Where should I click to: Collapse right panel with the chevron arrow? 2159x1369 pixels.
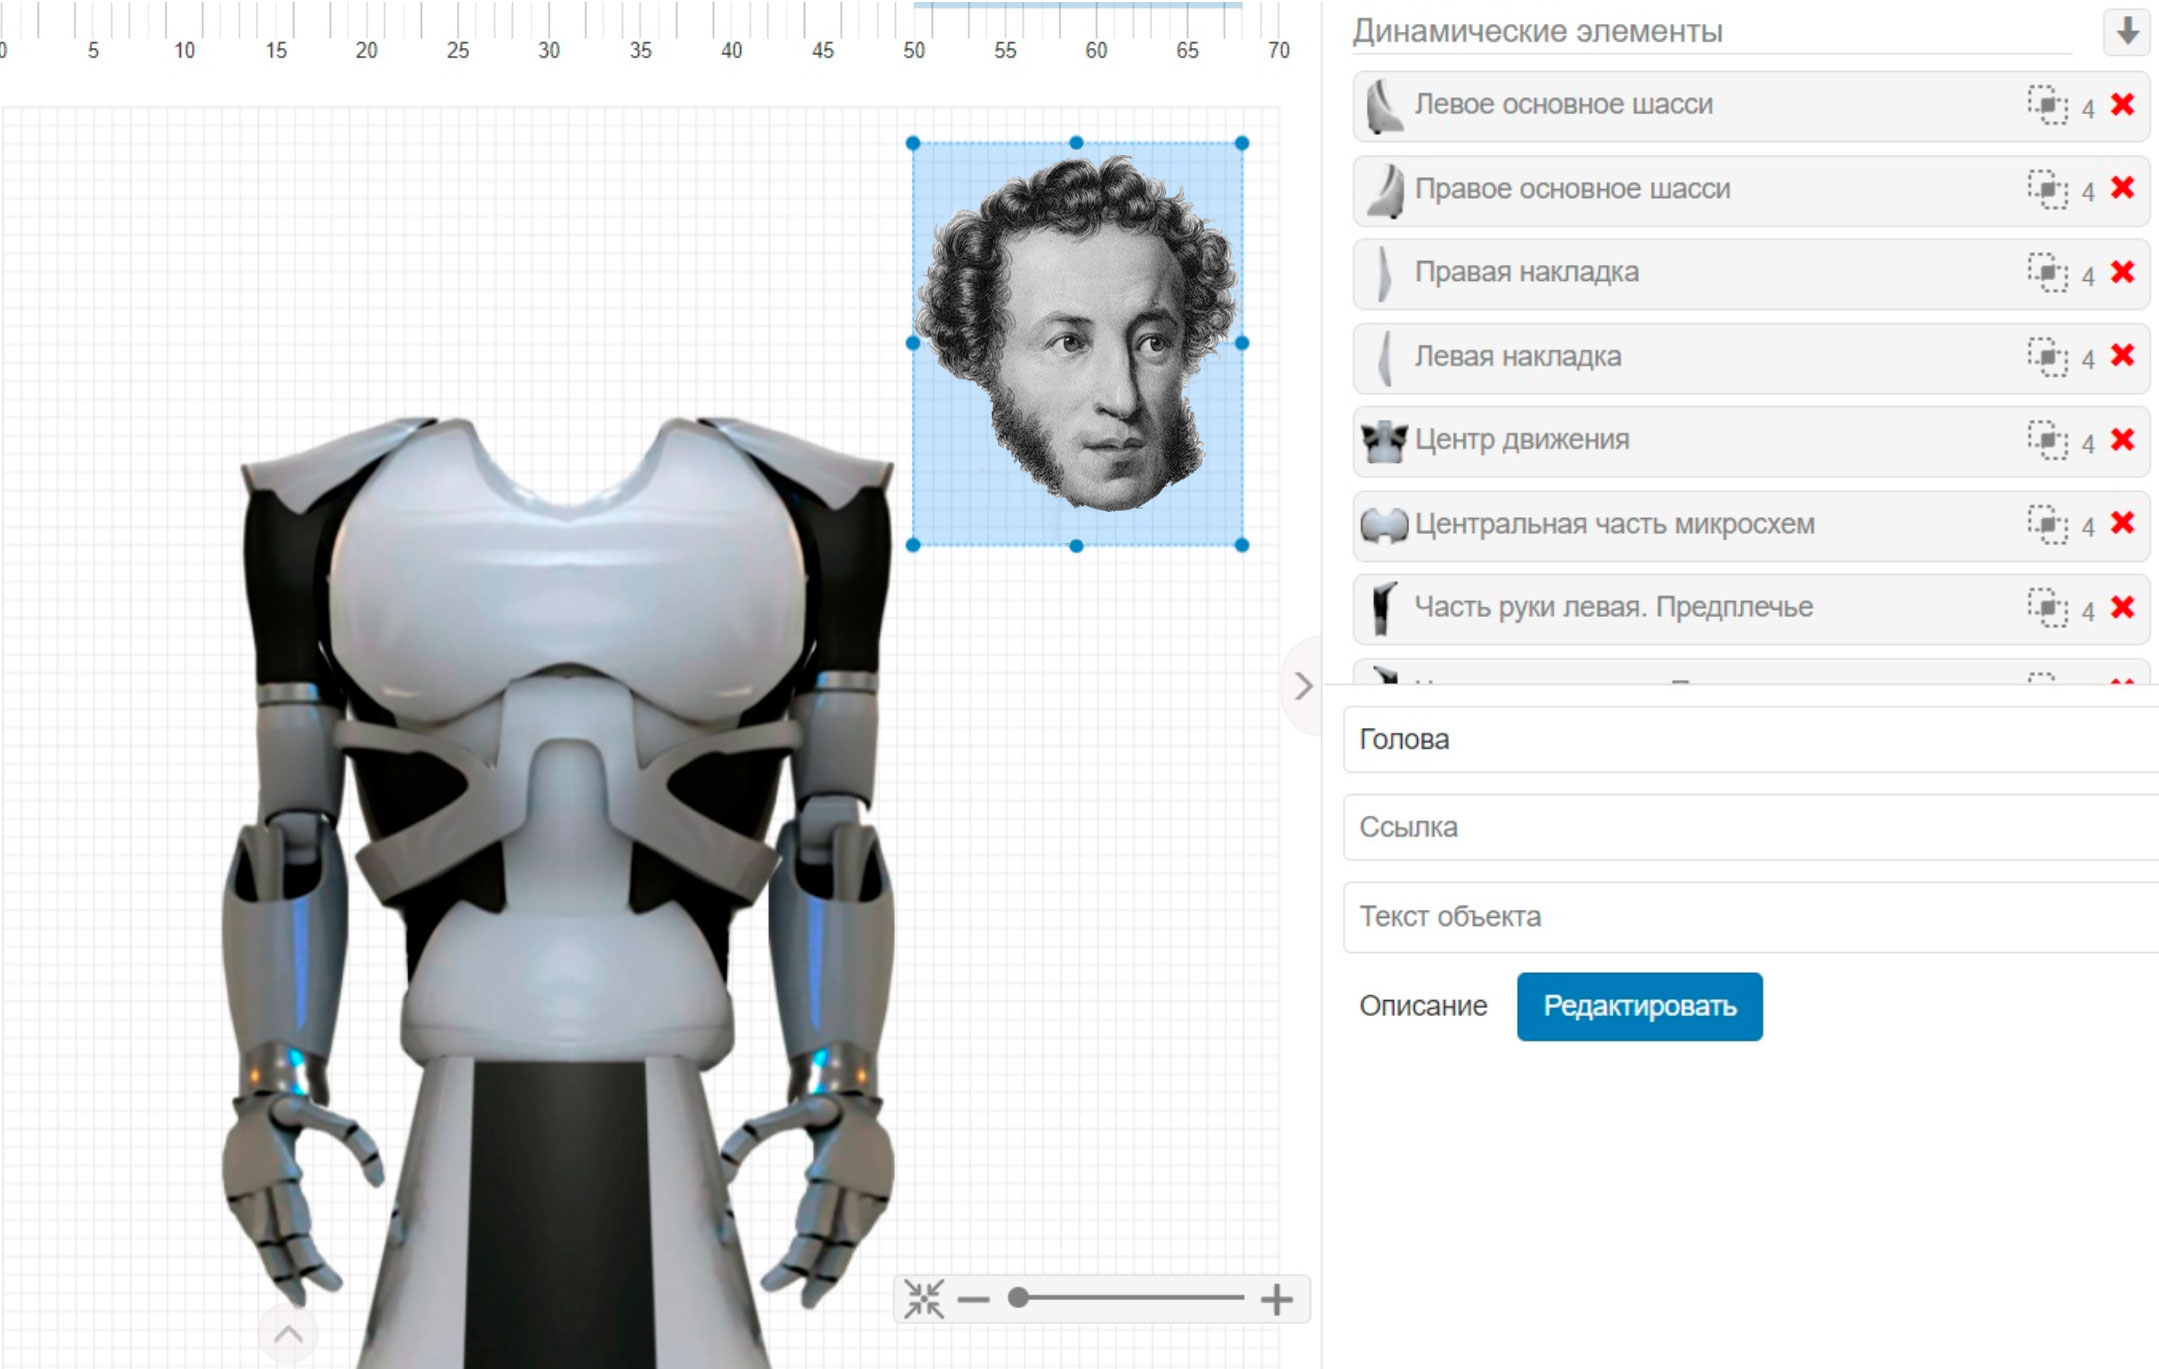click(x=1303, y=686)
